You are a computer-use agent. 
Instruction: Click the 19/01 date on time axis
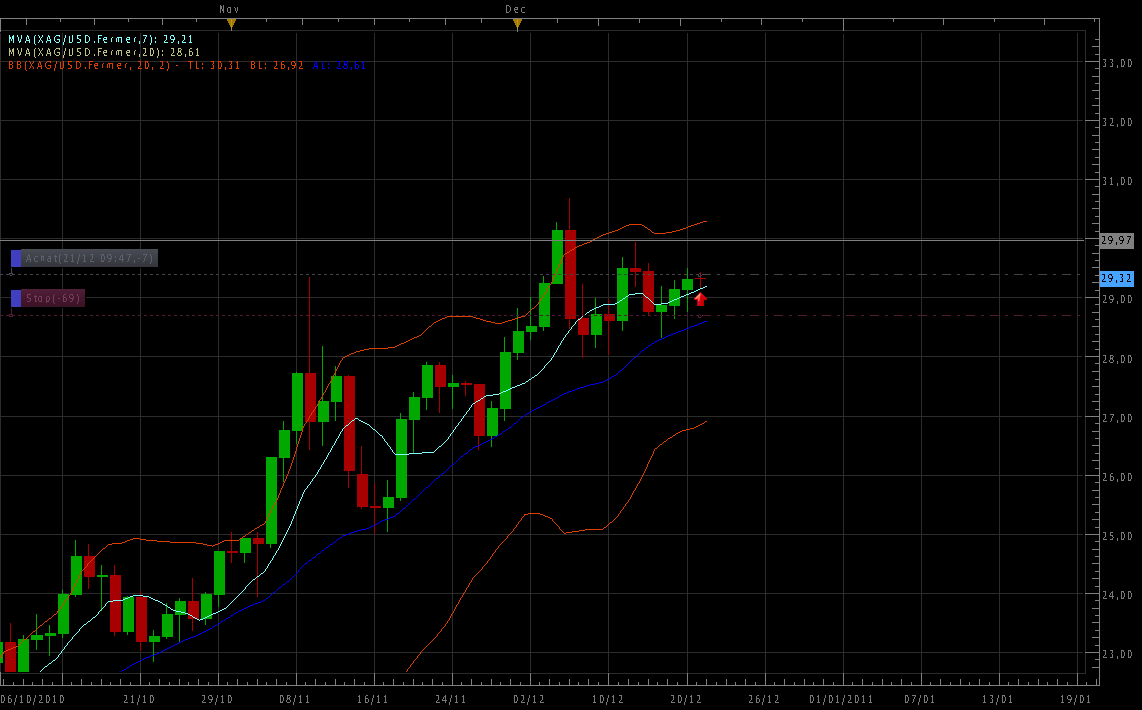[x=1076, y=699]
